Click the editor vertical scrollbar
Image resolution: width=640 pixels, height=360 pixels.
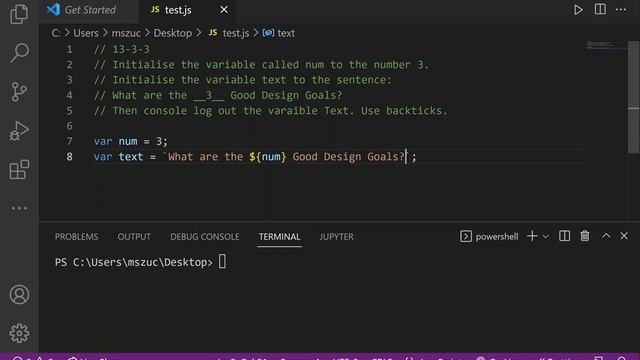(633, 97)
